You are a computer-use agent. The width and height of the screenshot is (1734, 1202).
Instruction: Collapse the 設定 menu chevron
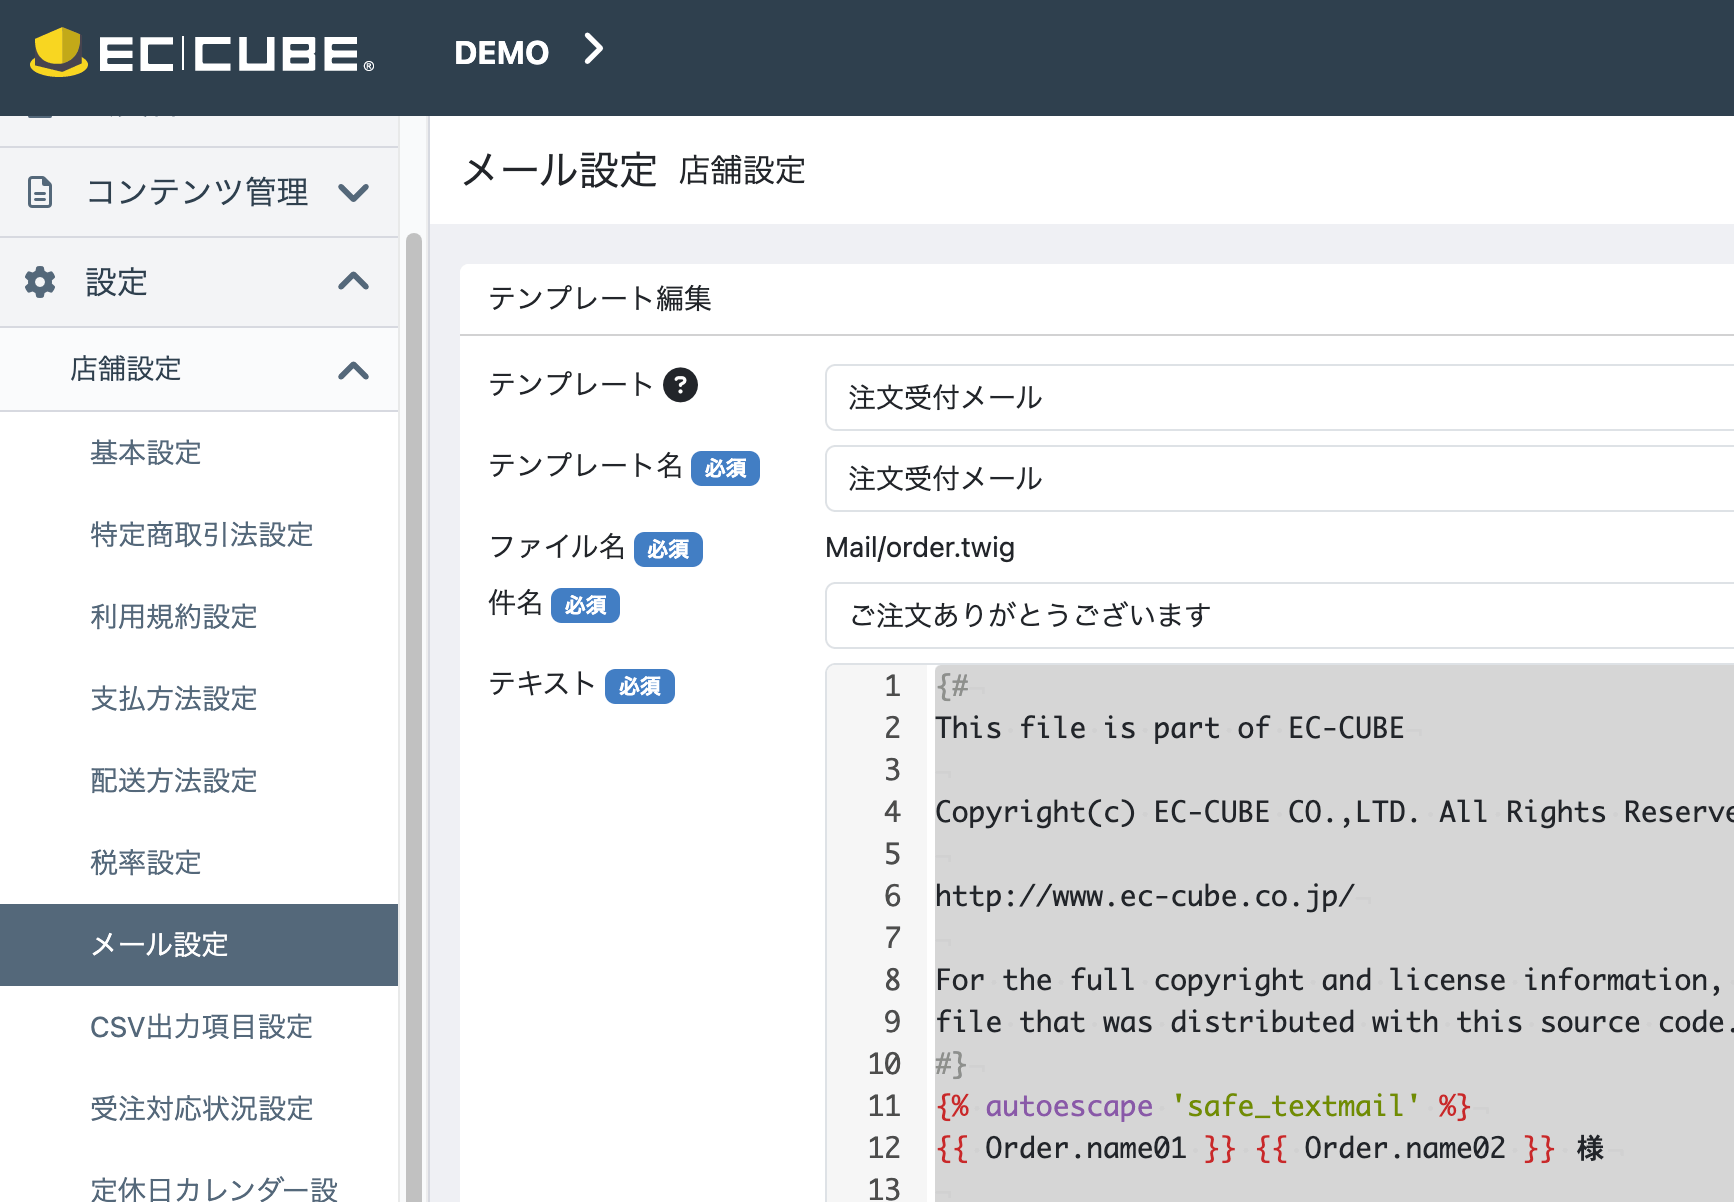(x=354, y=281)
